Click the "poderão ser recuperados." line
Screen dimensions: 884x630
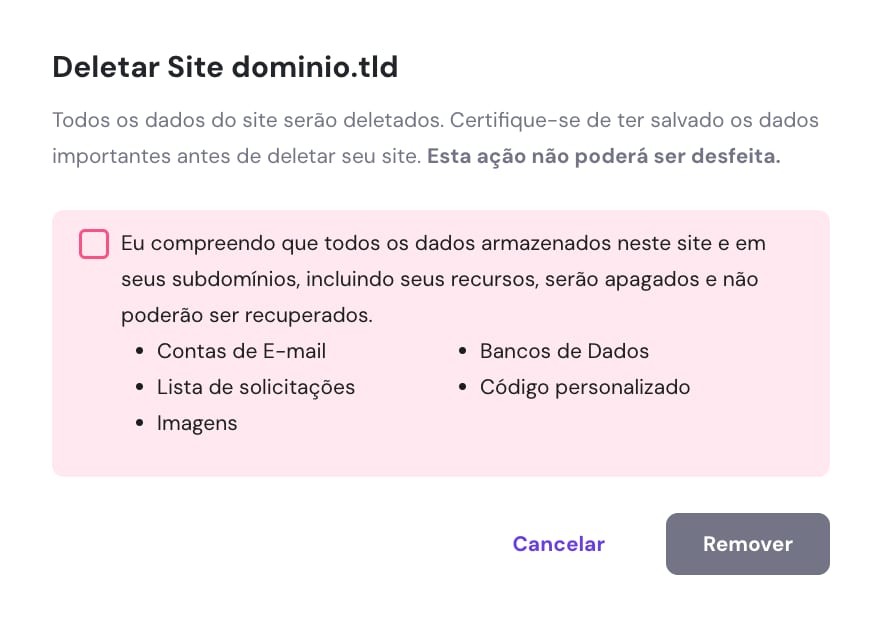(x=246, y=315)
